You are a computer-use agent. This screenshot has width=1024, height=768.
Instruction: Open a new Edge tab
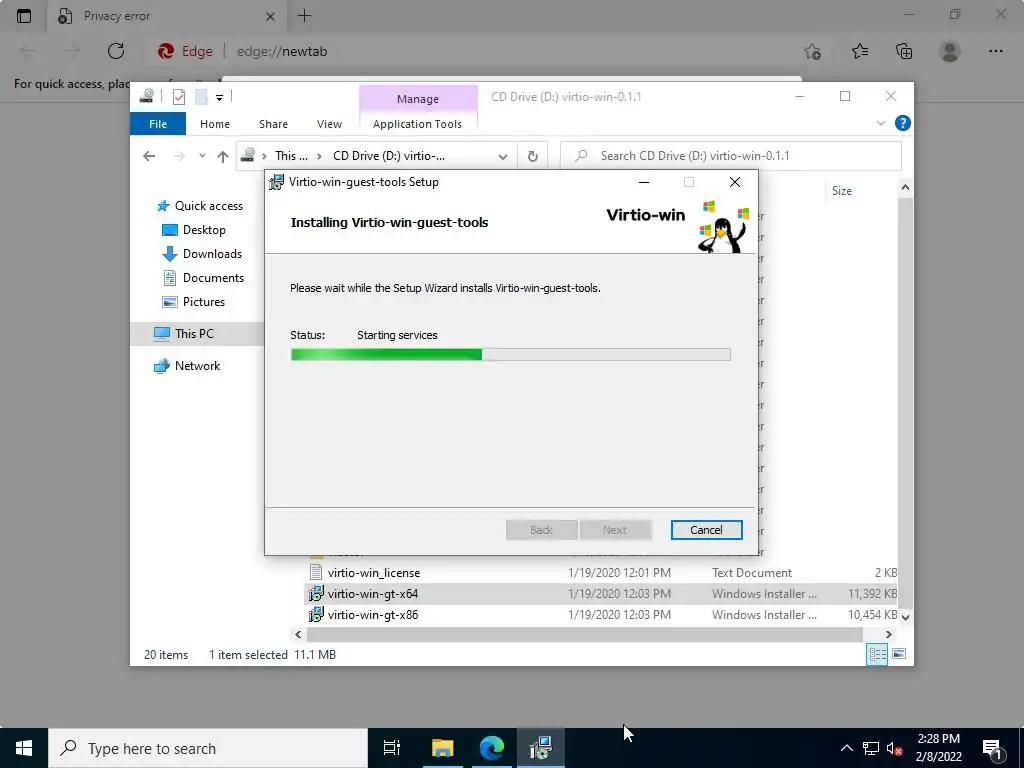pos(304,16)
